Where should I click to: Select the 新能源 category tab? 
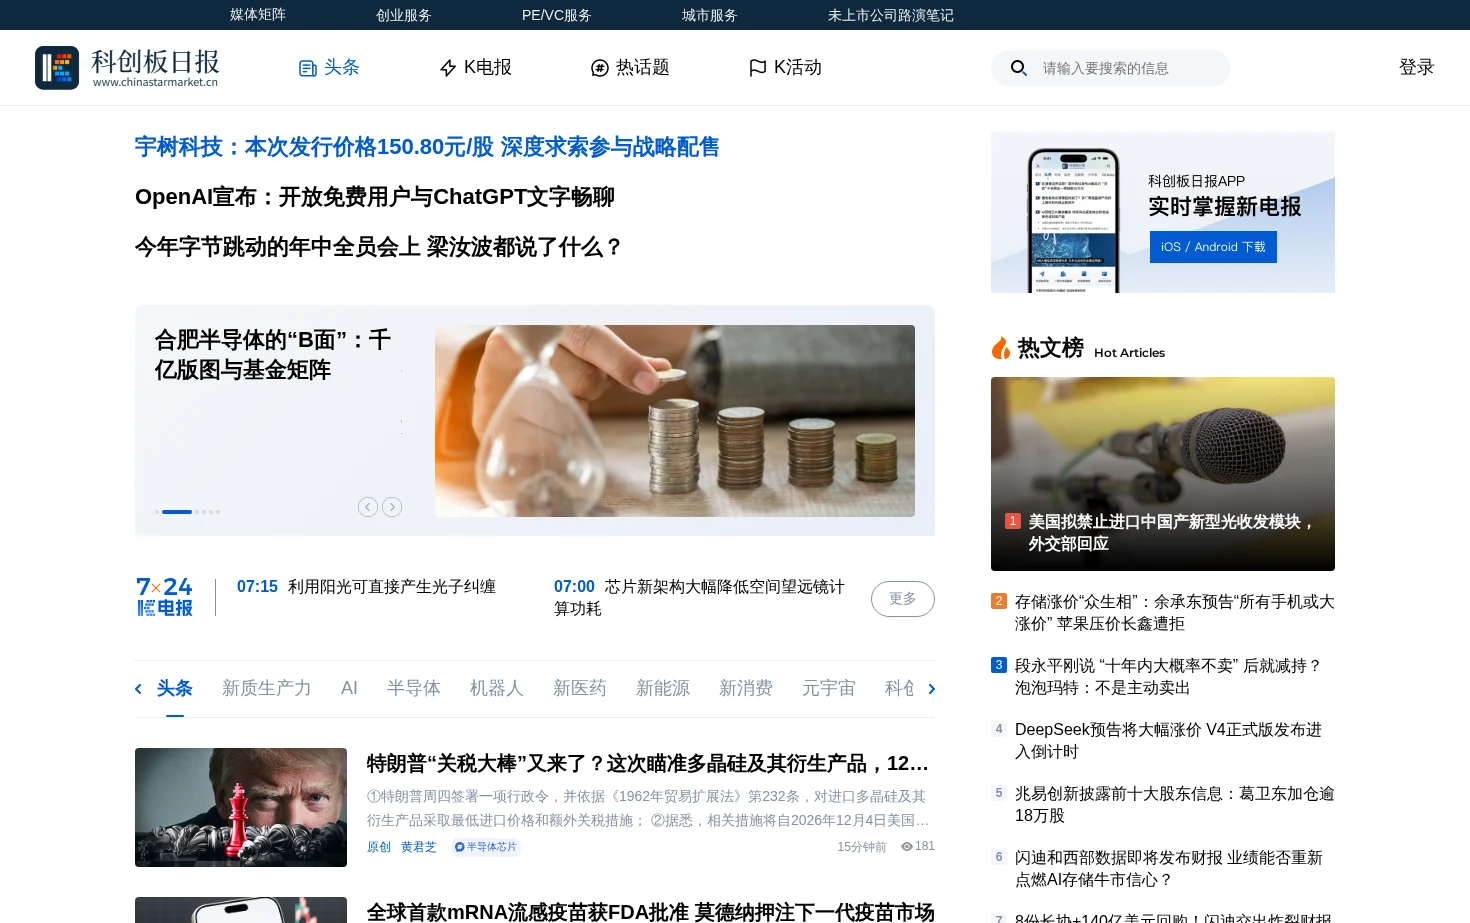click(x=663, y=688)
